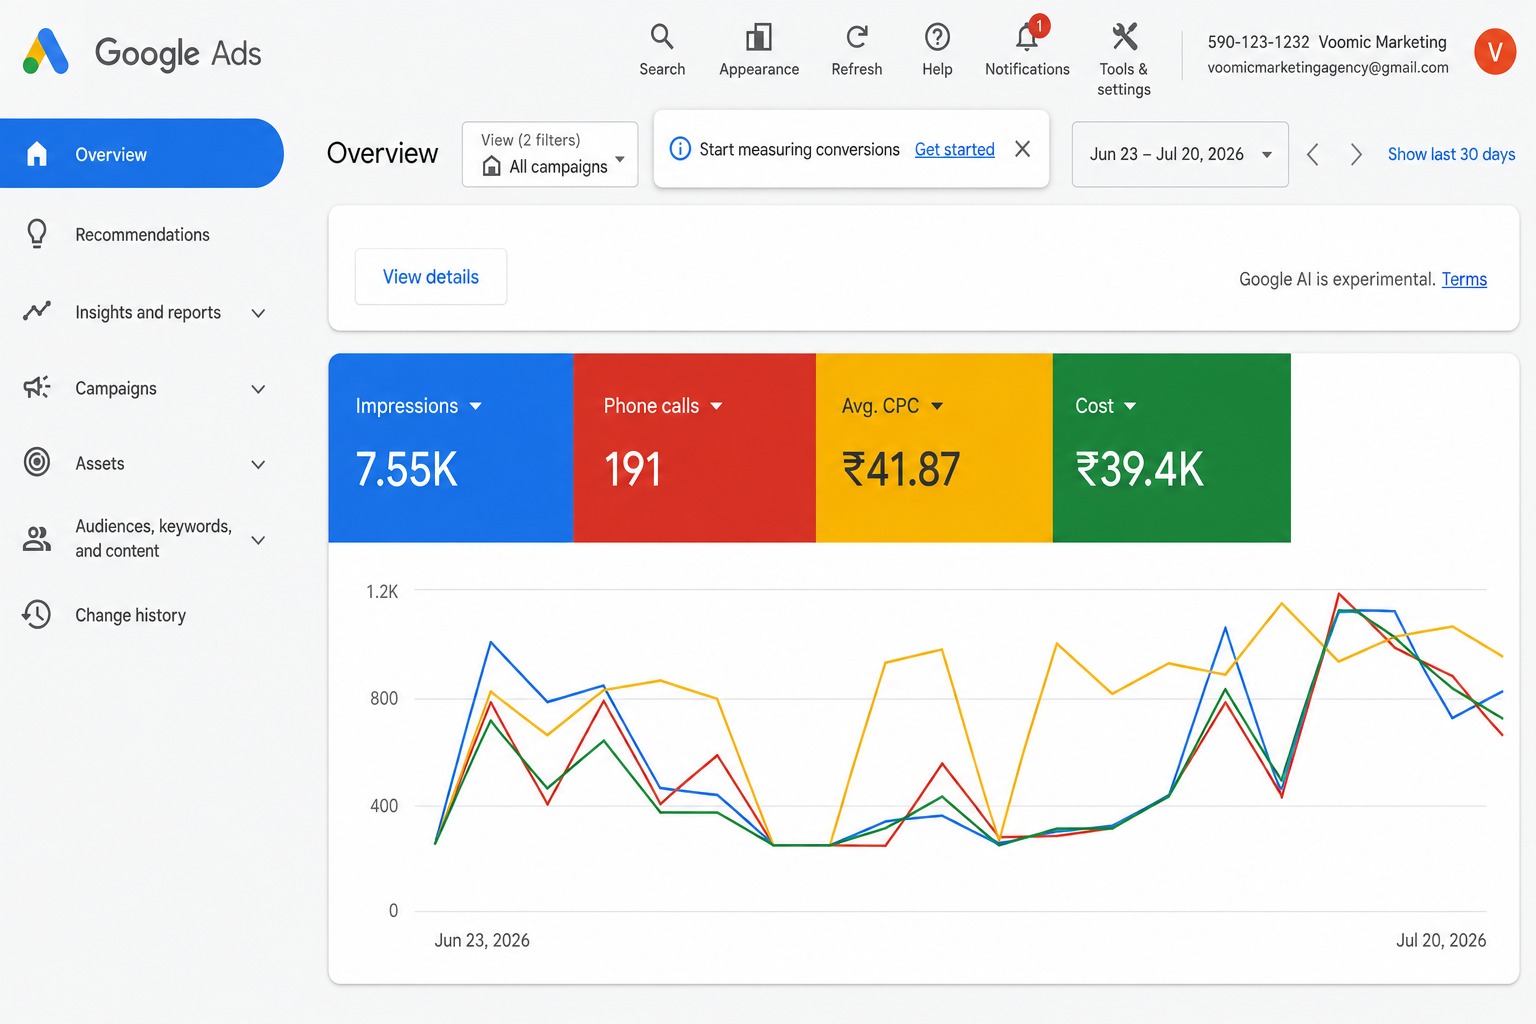Select Change history in the sidebar
1536x1024 pixels.
tap(142, 615)
